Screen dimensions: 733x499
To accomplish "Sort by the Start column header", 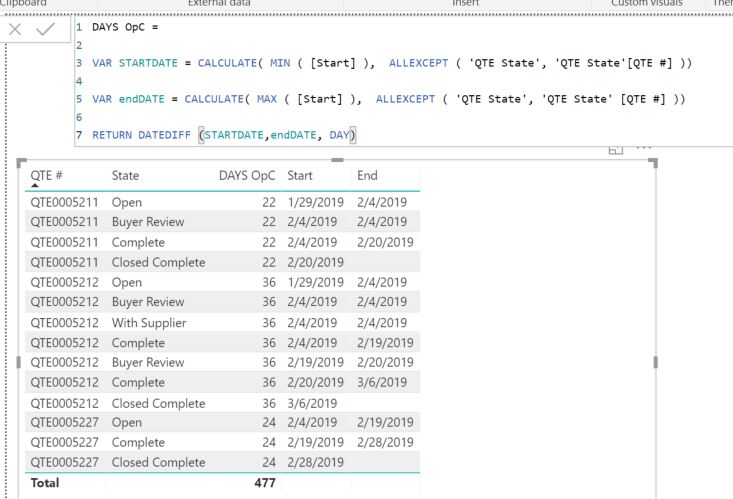I will [300, 175].
